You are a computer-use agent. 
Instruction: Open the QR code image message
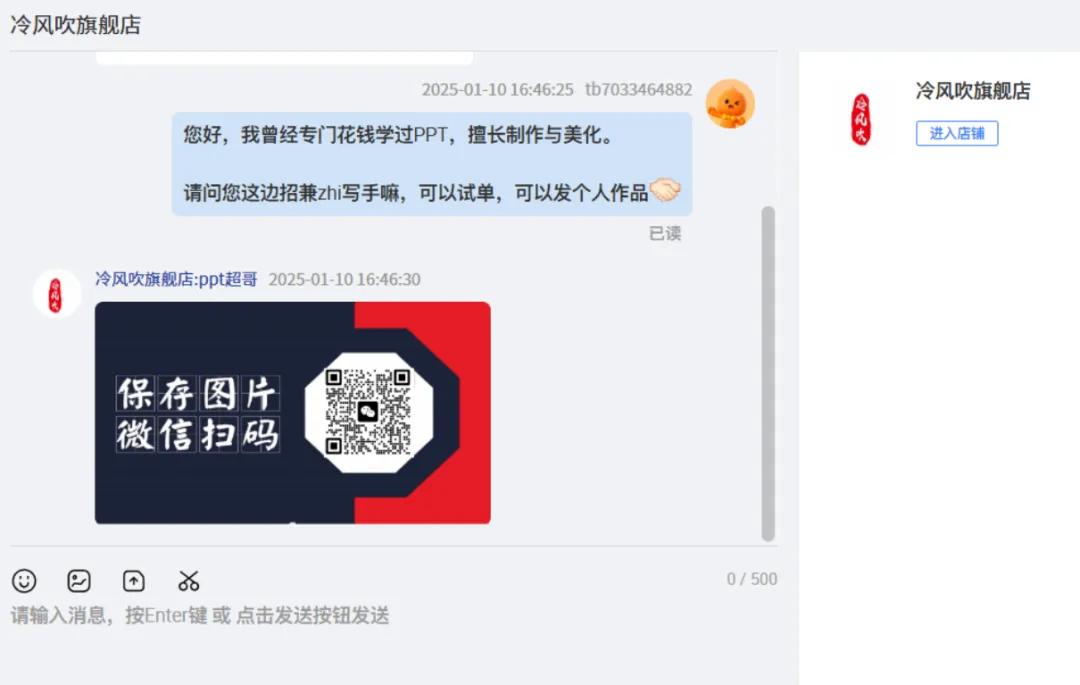pyautogui.click(x=293, y=413)
